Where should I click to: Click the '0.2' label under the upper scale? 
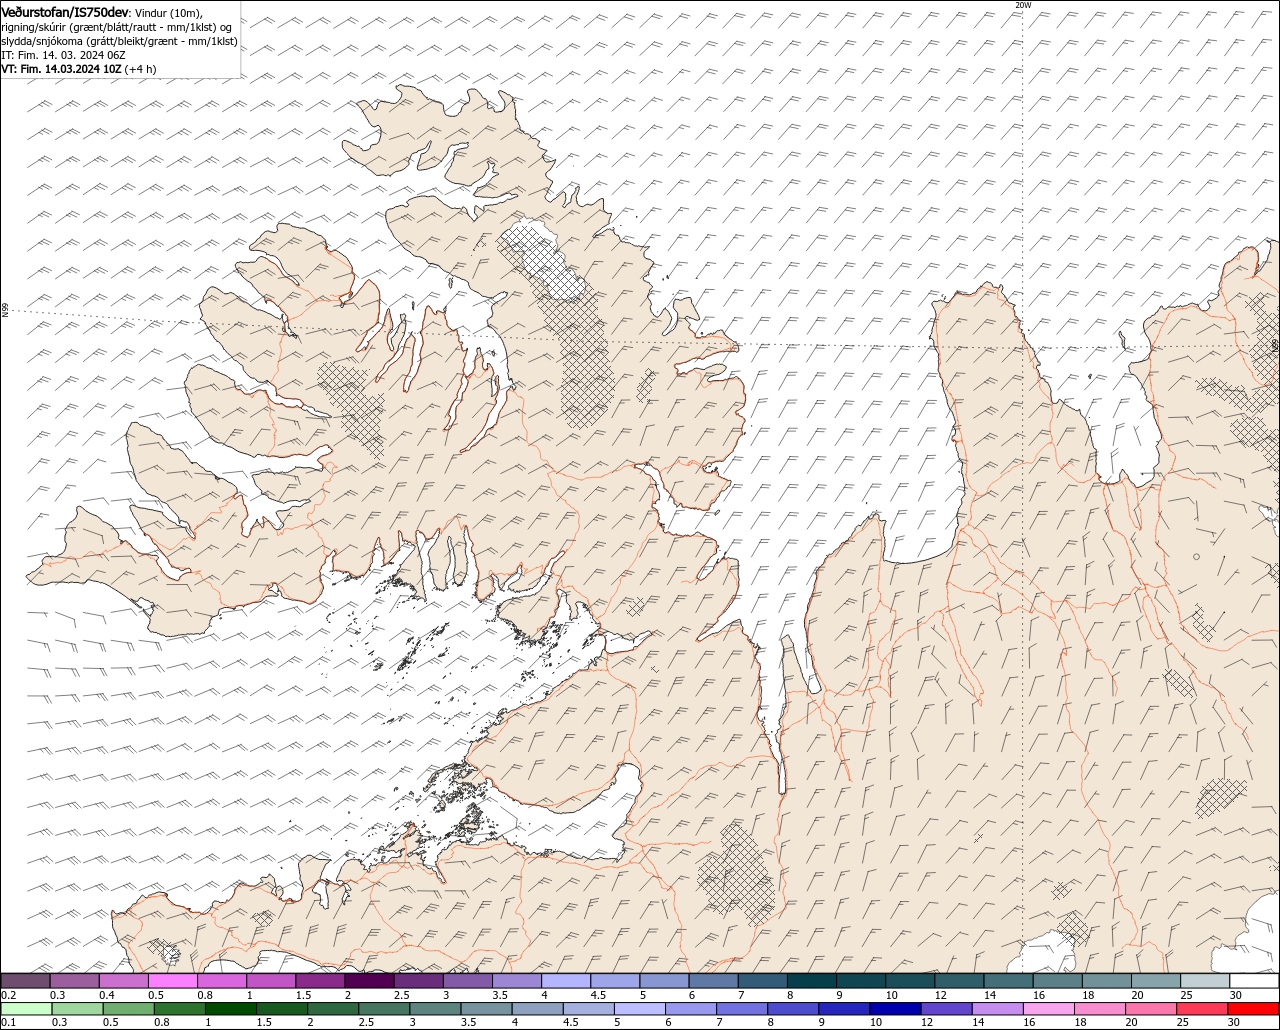click(x=9, y=995)
